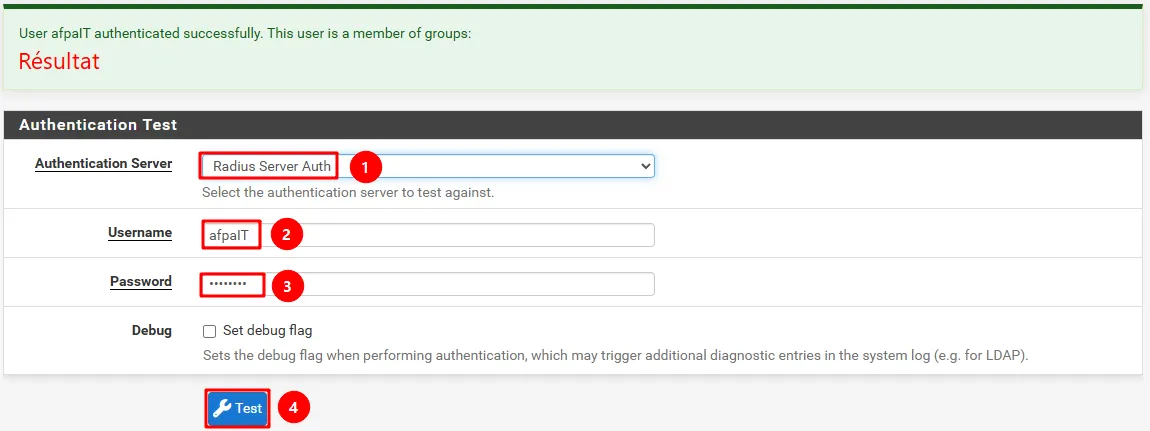Click the Authentication Server label
1150x431 pixels.
(103, 163)
